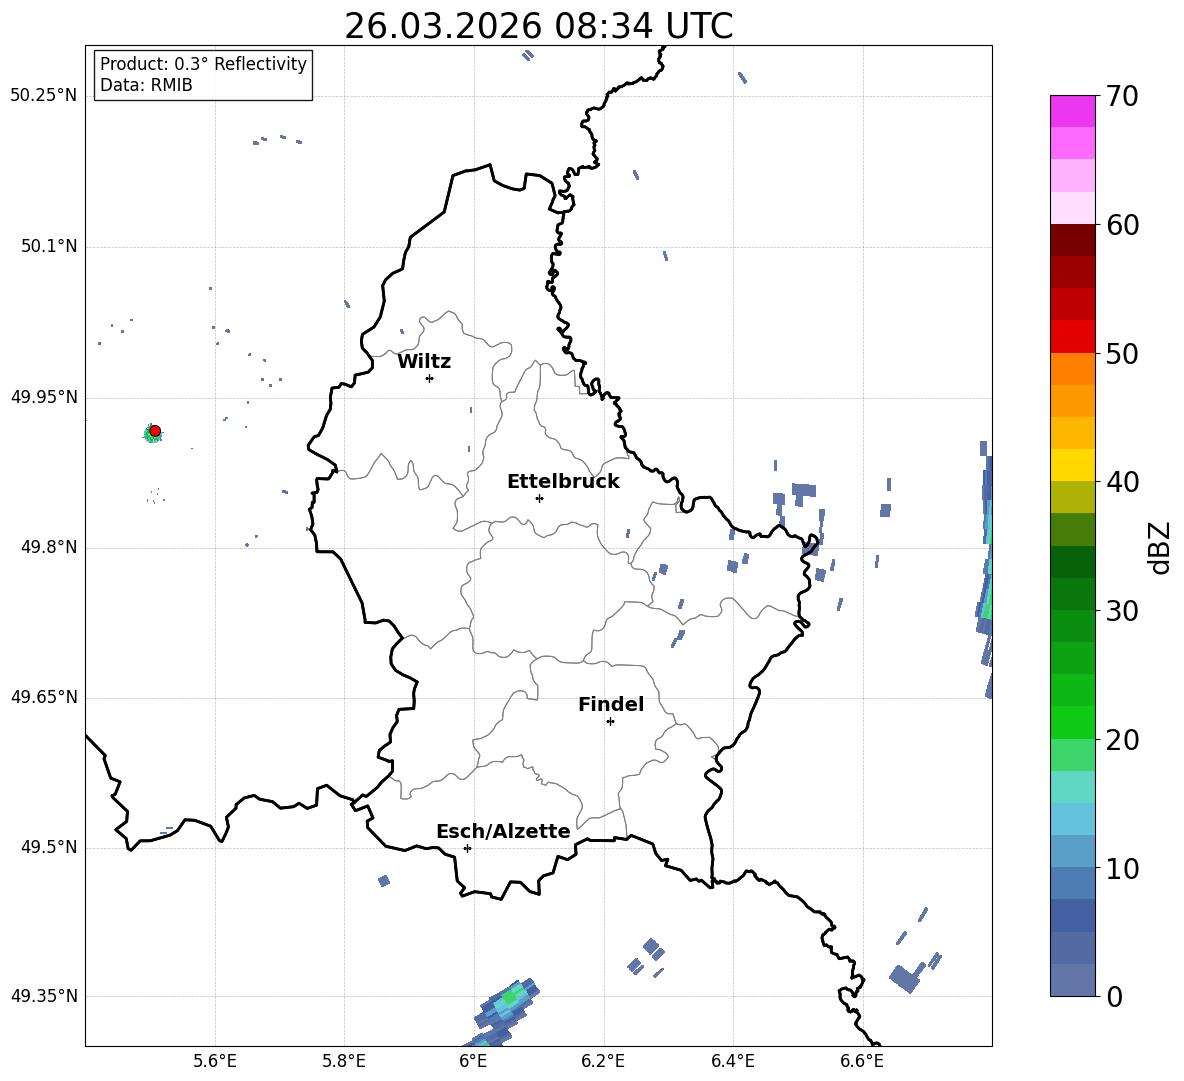Image resolution: width=1184 pixels, height=1081 pixels.
Task: Click the dBZ colorbar axis label
Action: point(1161,547)
